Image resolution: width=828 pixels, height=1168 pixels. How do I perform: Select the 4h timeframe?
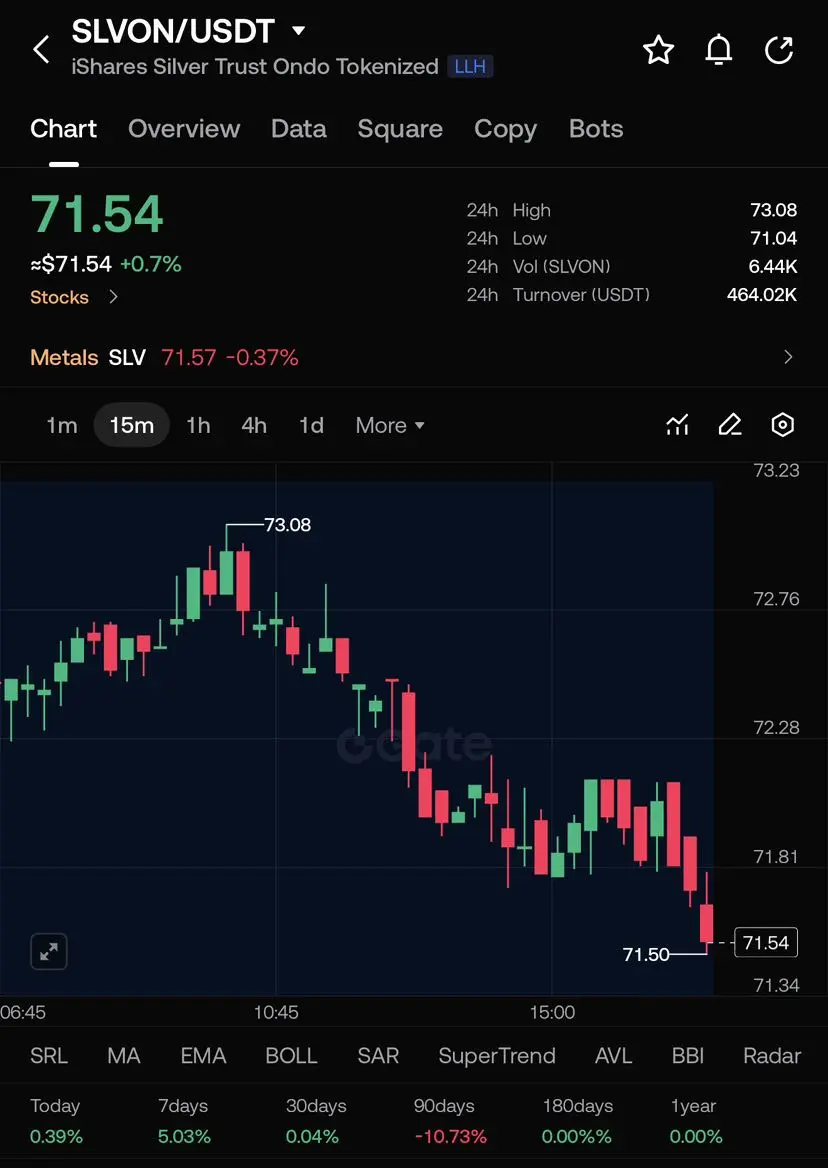[254, 425]
